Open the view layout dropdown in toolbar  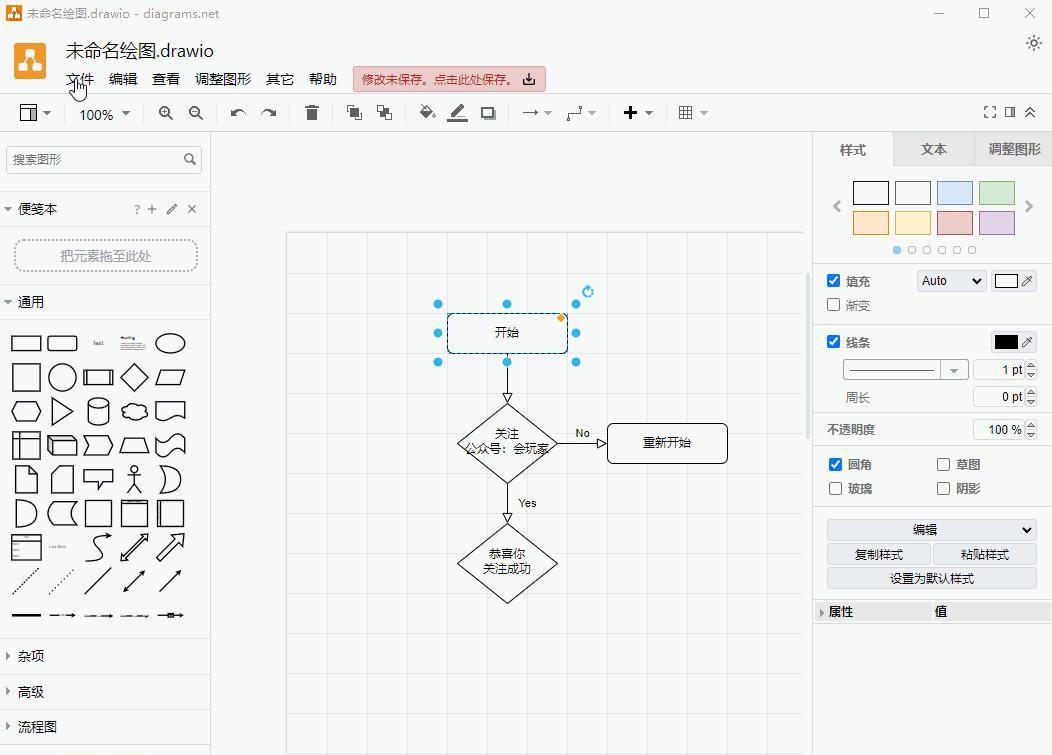(35, 113)
